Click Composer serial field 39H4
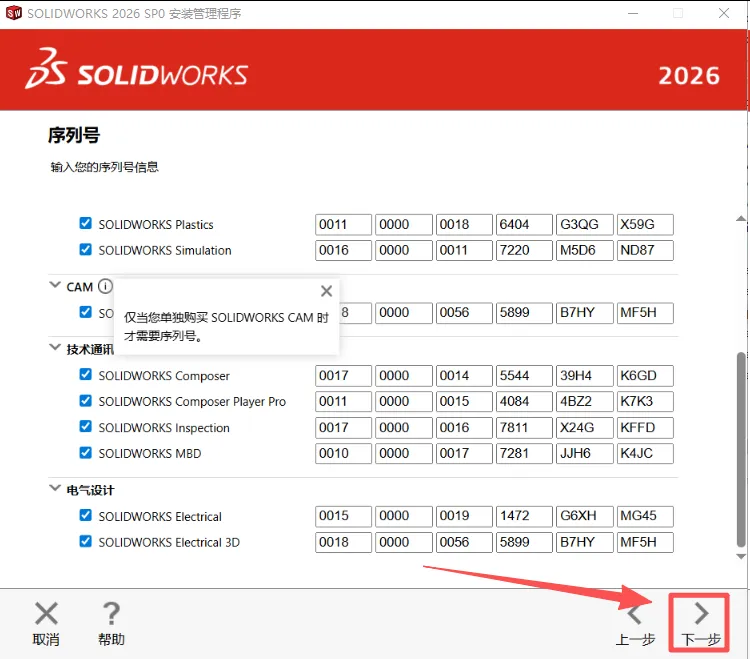The width and height of the screenshot is (750, 659). [x=585, y=375]
